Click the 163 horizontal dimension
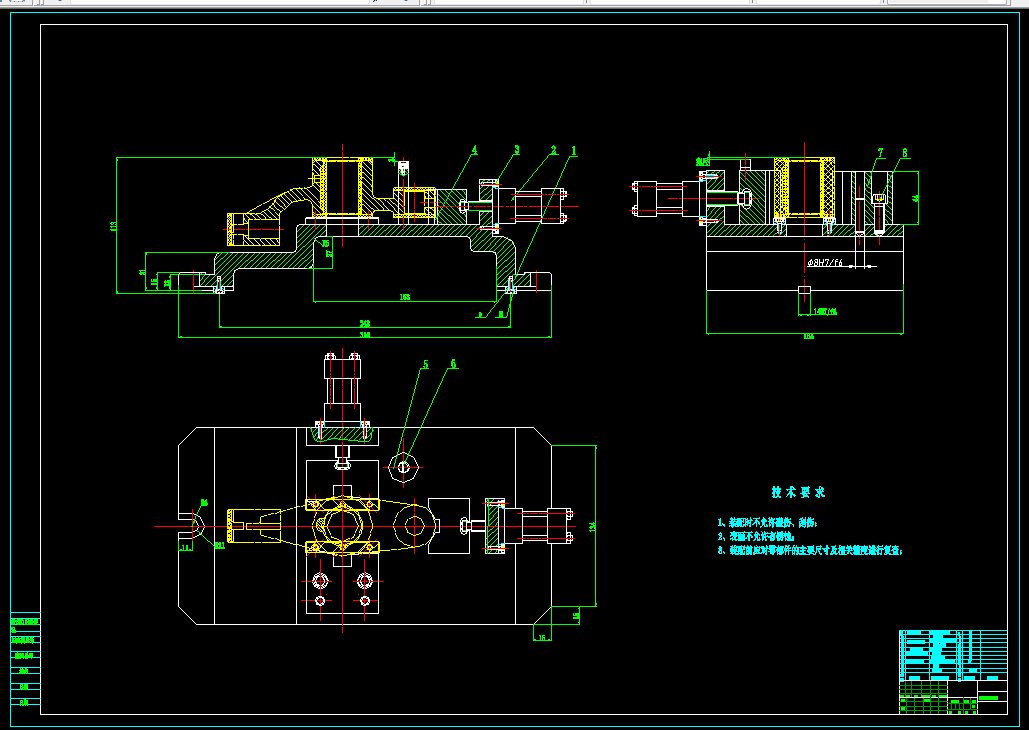Image resolution: width=1029 pixels, height=730 pixels. point(405,297)
